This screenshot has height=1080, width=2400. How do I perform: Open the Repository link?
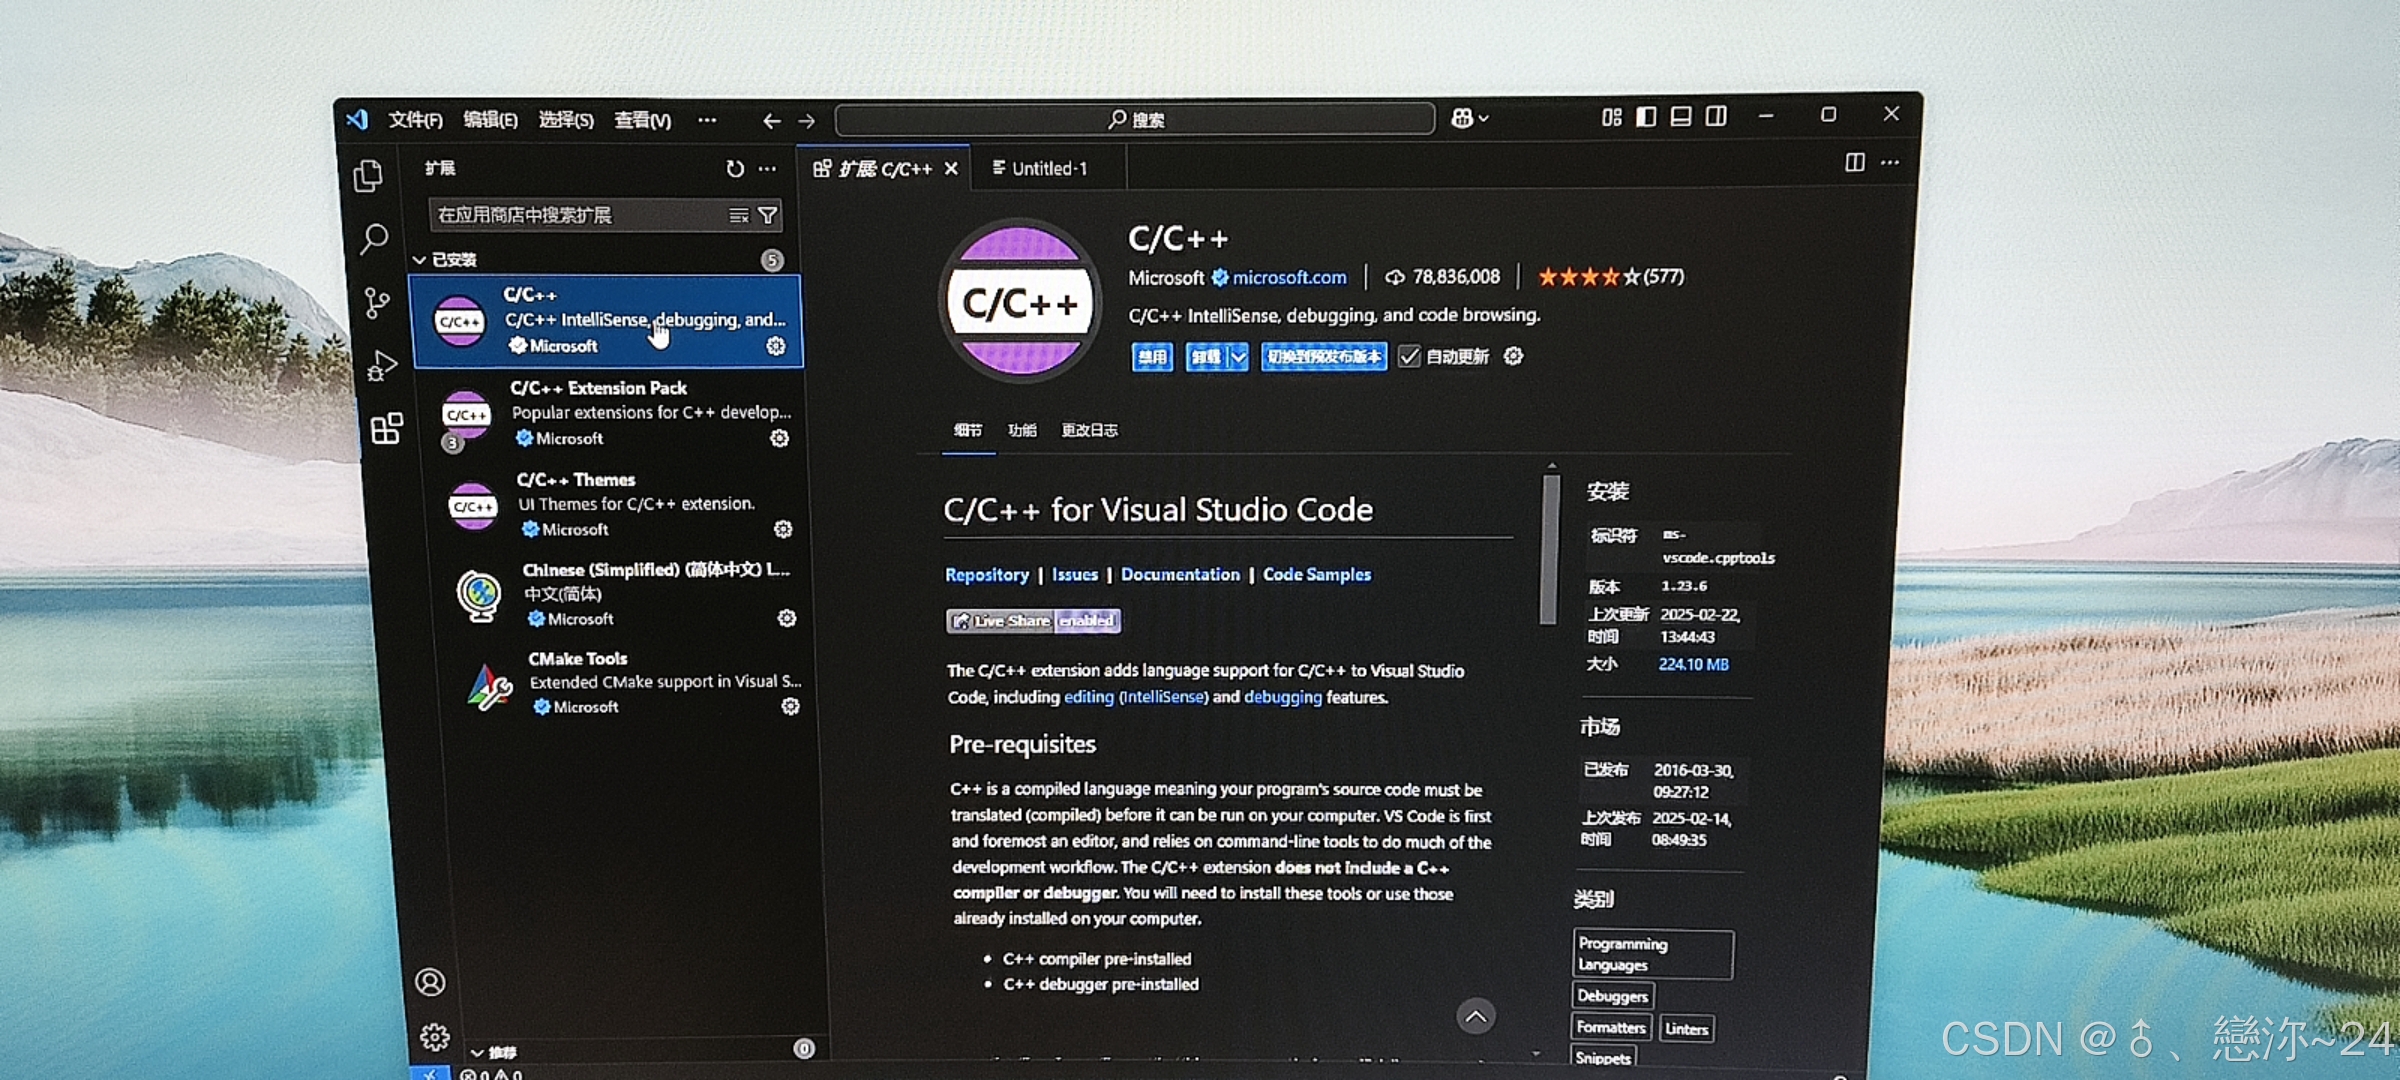tap(988, 575)
